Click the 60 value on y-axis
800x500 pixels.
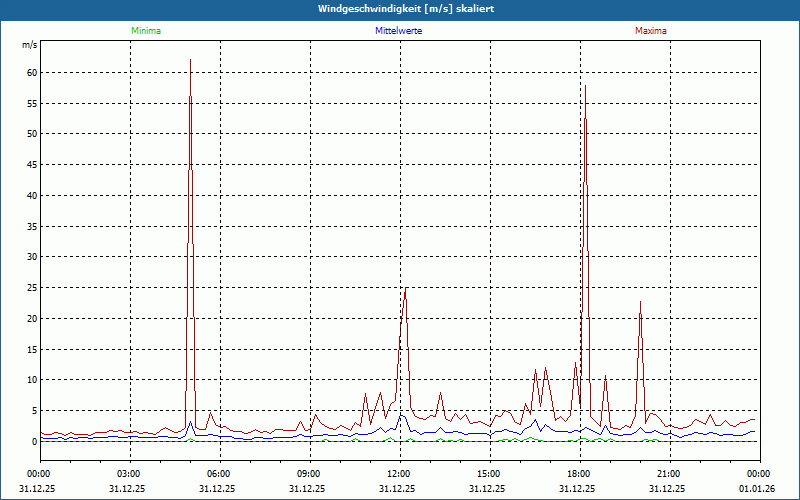(33, 72)
